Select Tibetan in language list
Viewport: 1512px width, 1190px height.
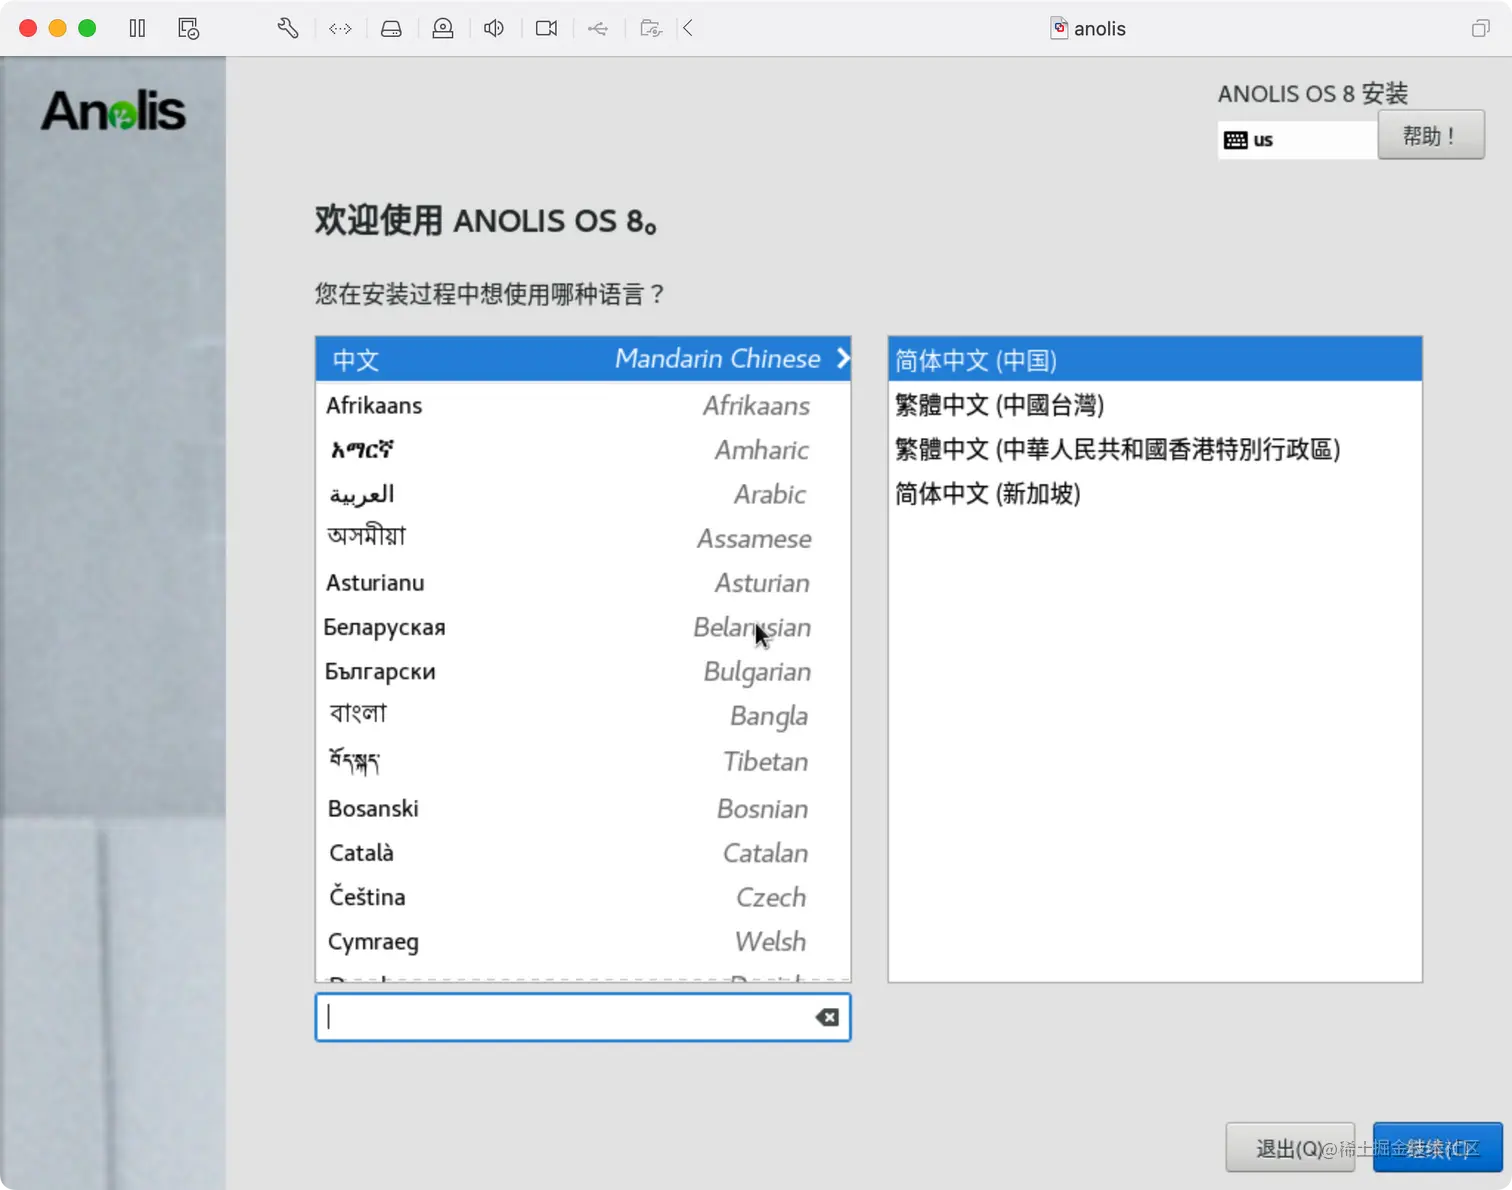583,762
